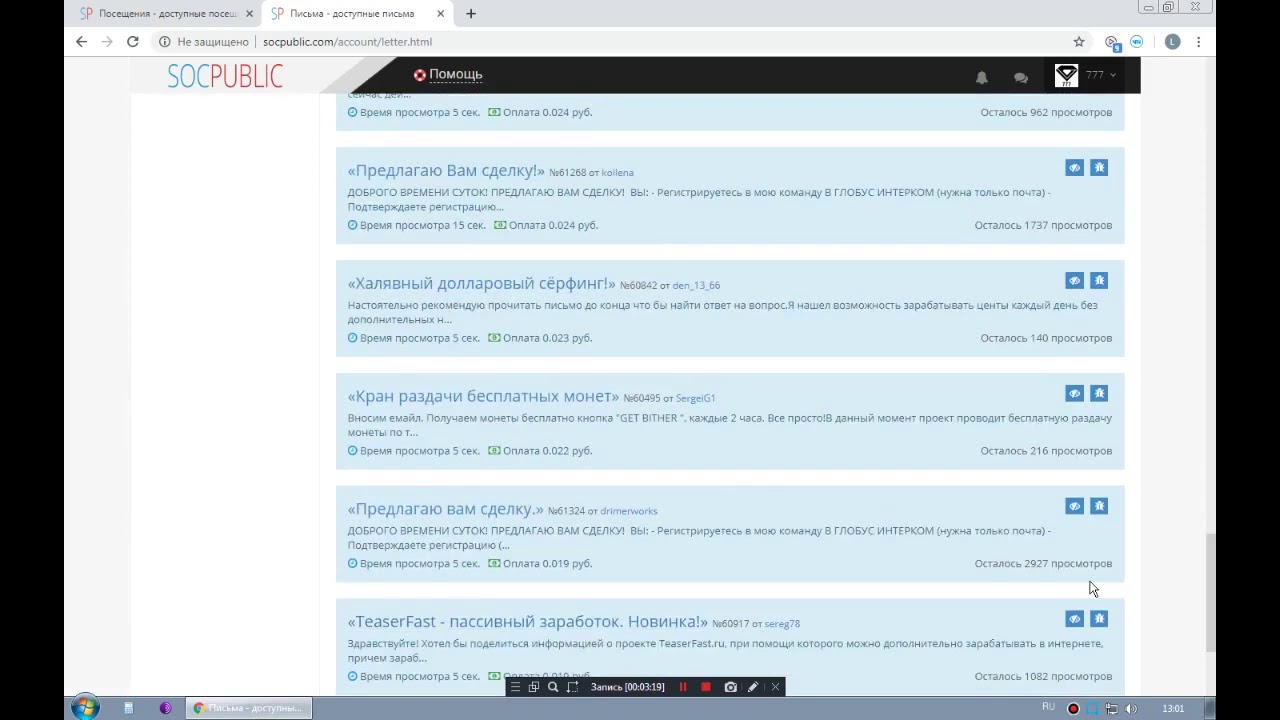Activate the recorder's pencil drawing tool
This screenshot has width=1280, height=720.
[753, 687]
